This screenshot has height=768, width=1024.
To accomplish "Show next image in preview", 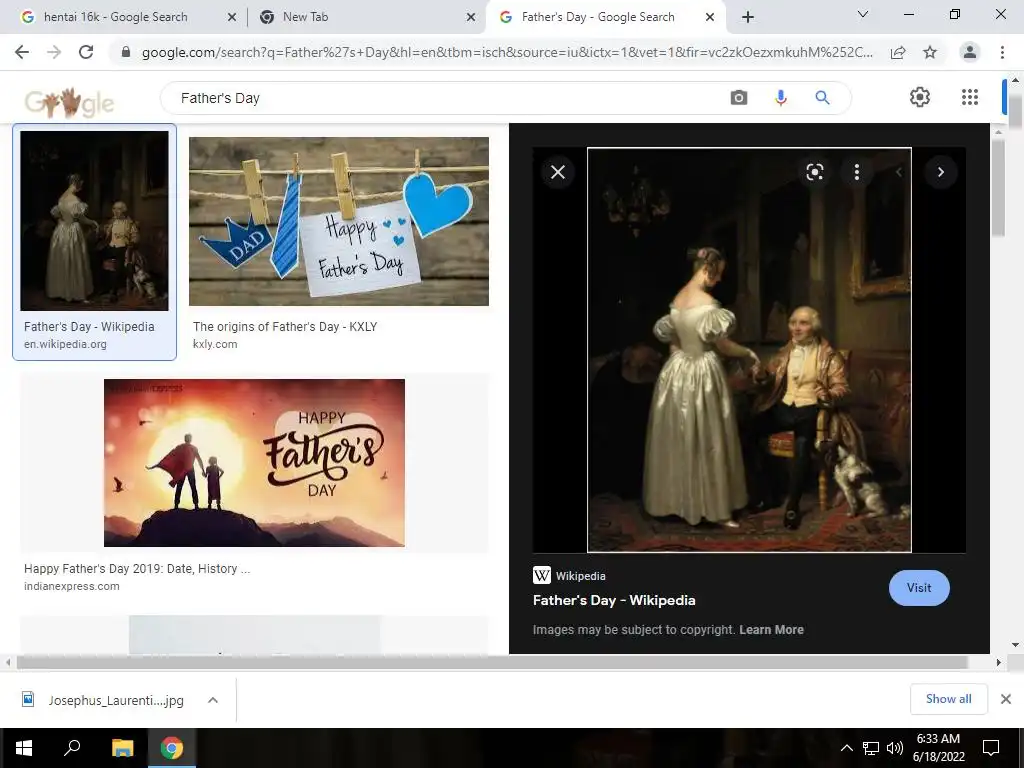I will click(x=940, y=172).
